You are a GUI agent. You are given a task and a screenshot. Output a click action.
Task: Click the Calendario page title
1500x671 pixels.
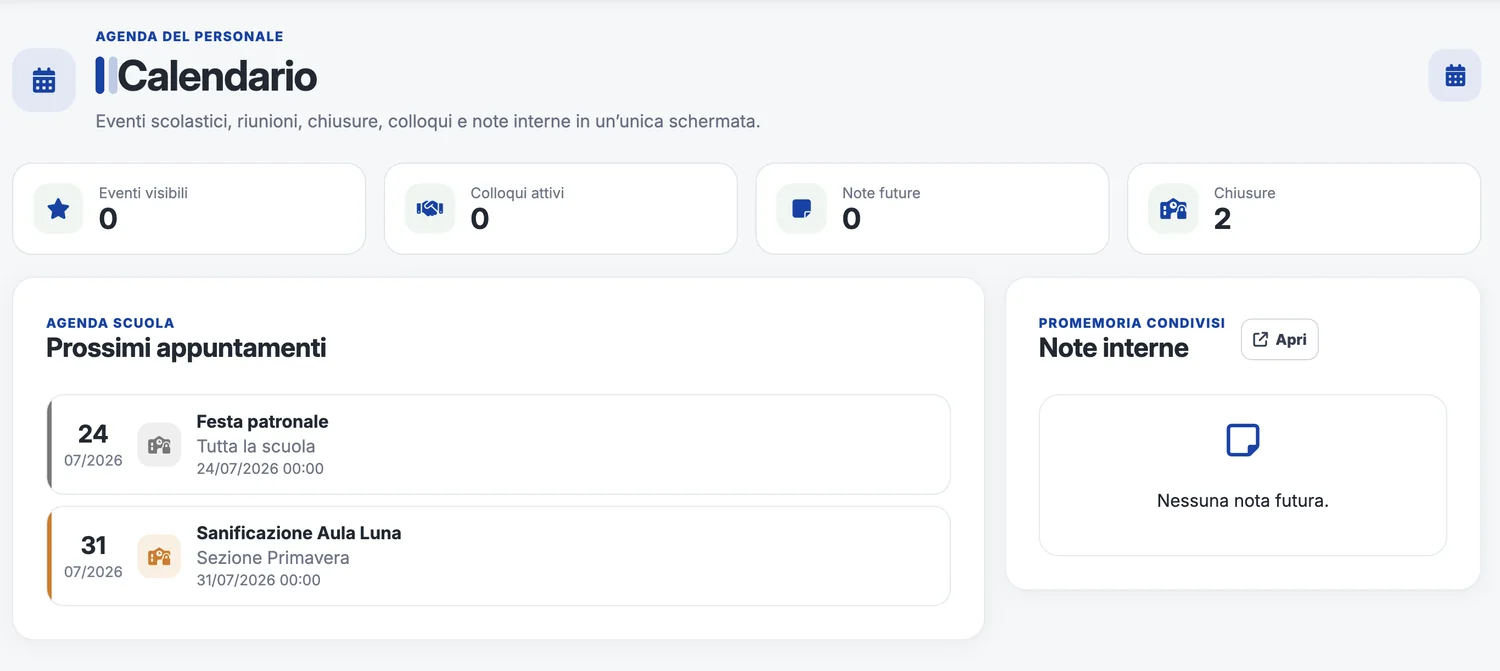point(217,76)
